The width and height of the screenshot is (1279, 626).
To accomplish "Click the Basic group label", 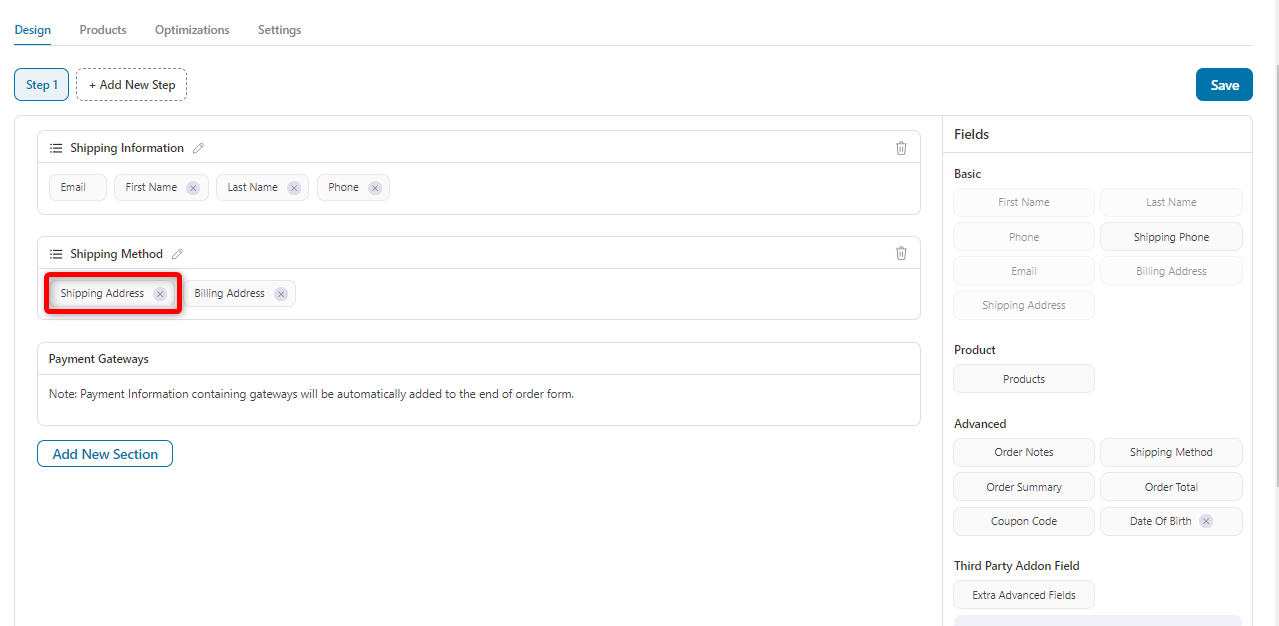I will tap(967, 174).
